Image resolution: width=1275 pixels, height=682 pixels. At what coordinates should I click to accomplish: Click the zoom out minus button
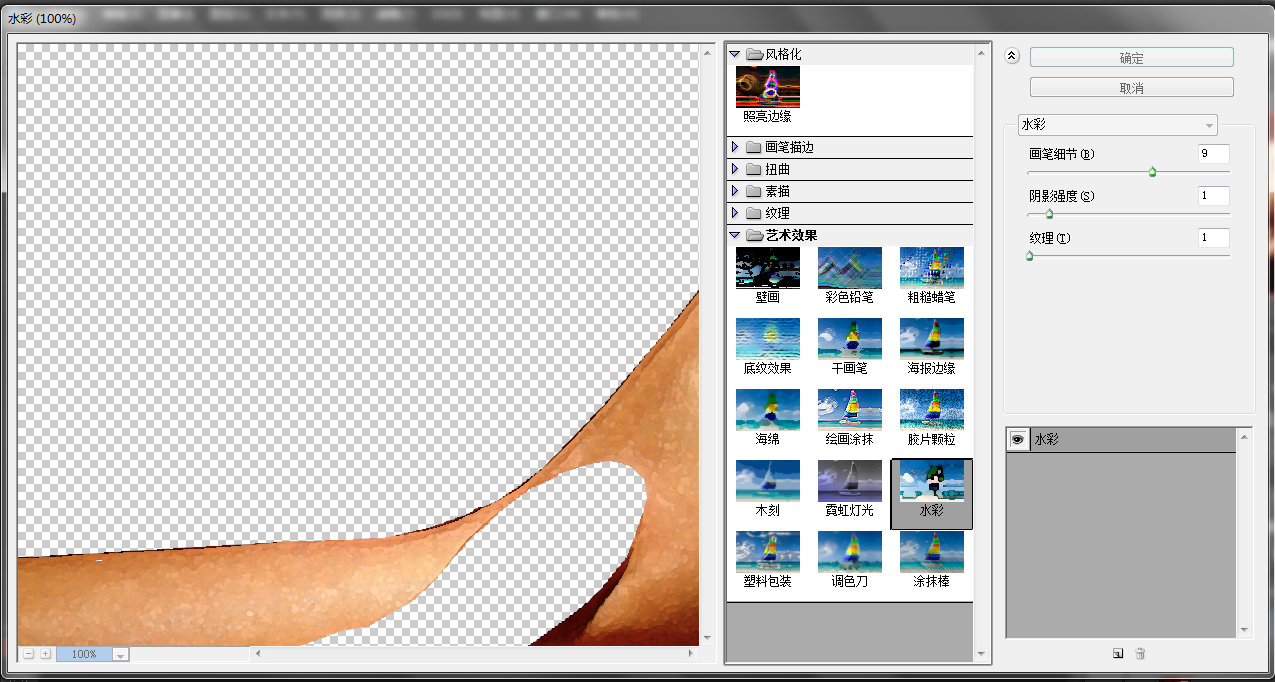29,654
